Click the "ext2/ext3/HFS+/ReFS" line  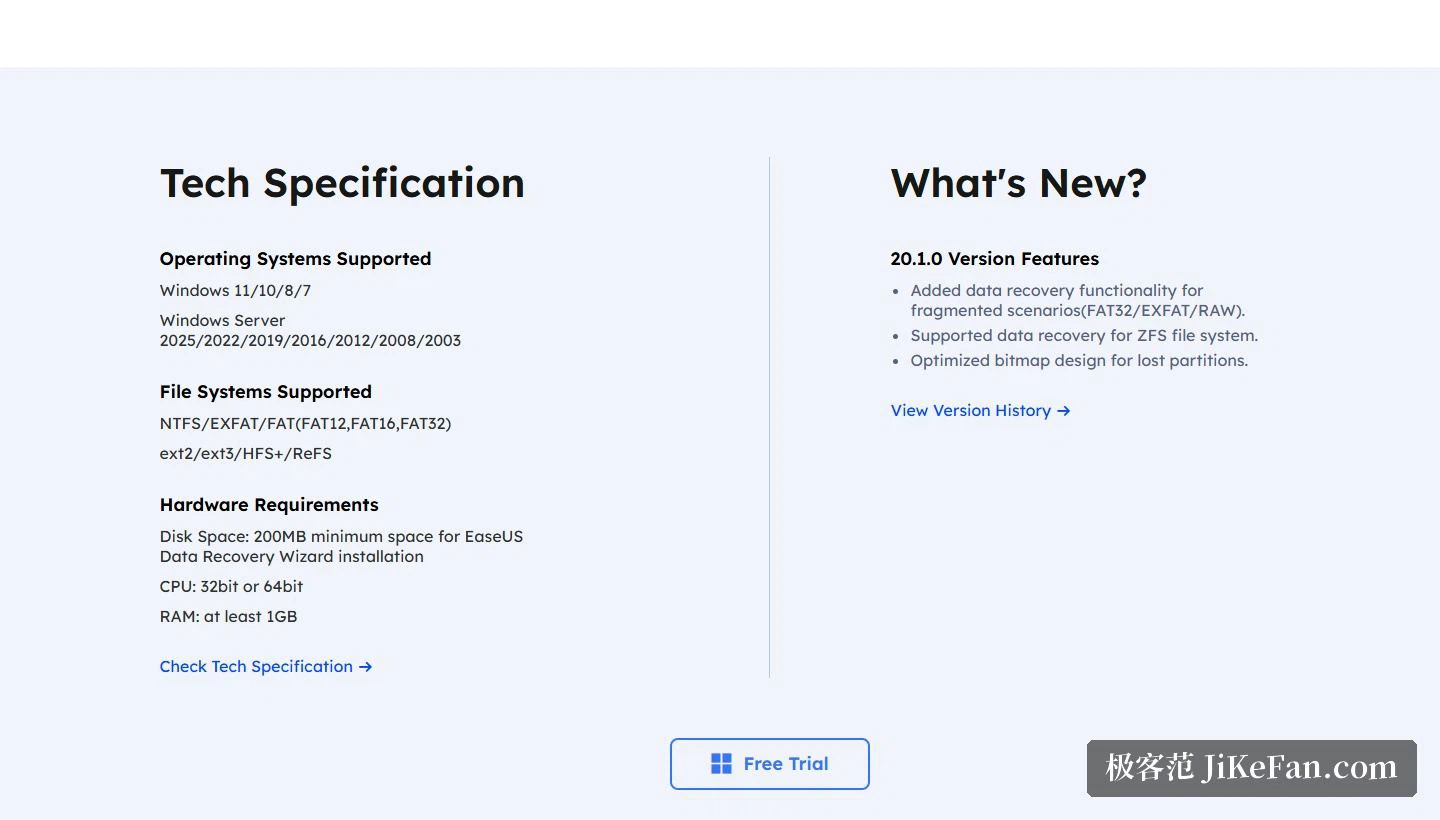[x=246, y=454]
